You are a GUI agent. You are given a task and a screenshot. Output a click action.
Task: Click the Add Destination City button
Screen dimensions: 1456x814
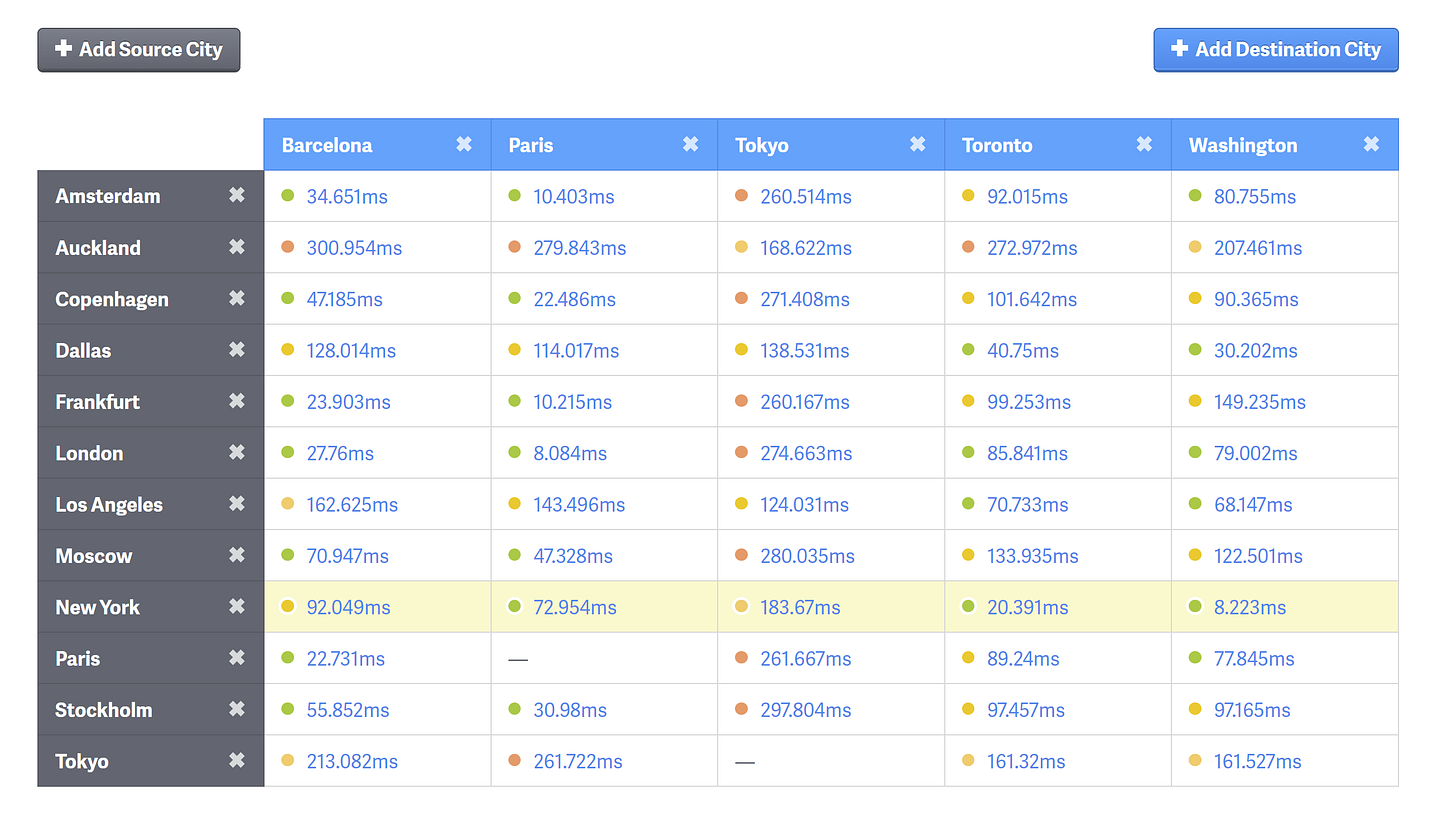1276,49
